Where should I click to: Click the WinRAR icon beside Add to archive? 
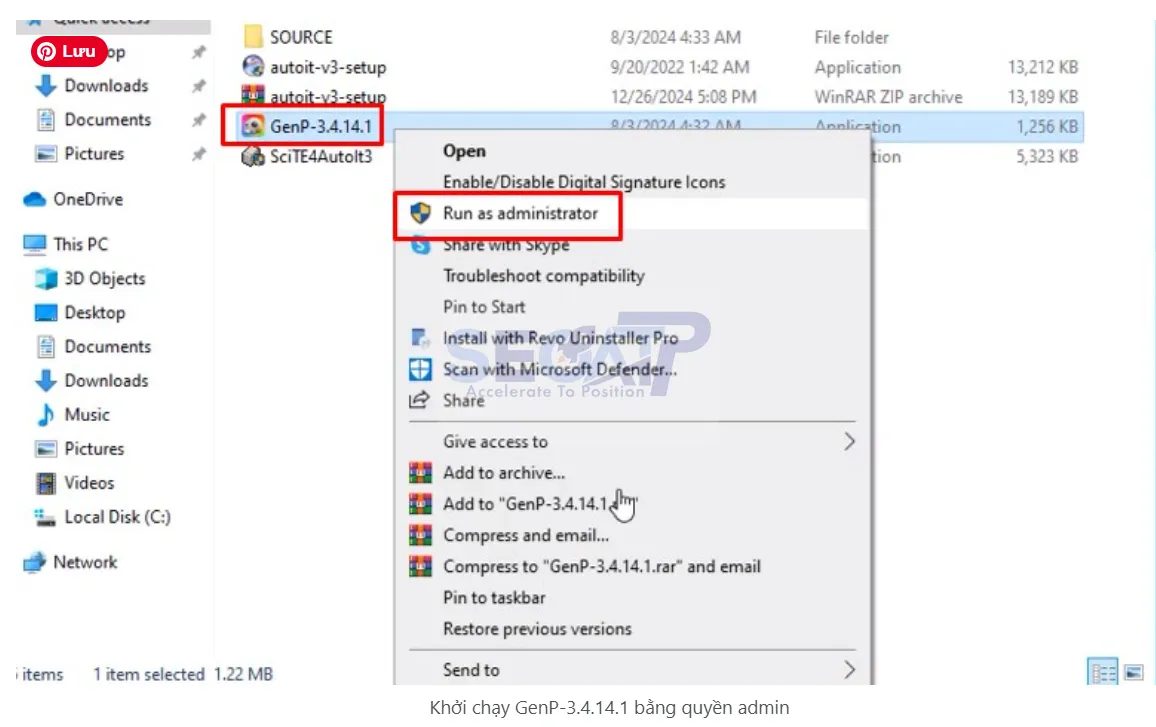(x=421, y=473)
